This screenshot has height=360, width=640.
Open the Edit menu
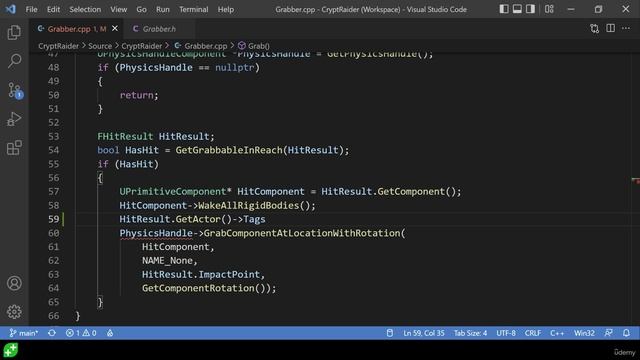click(x=53, y=9)
